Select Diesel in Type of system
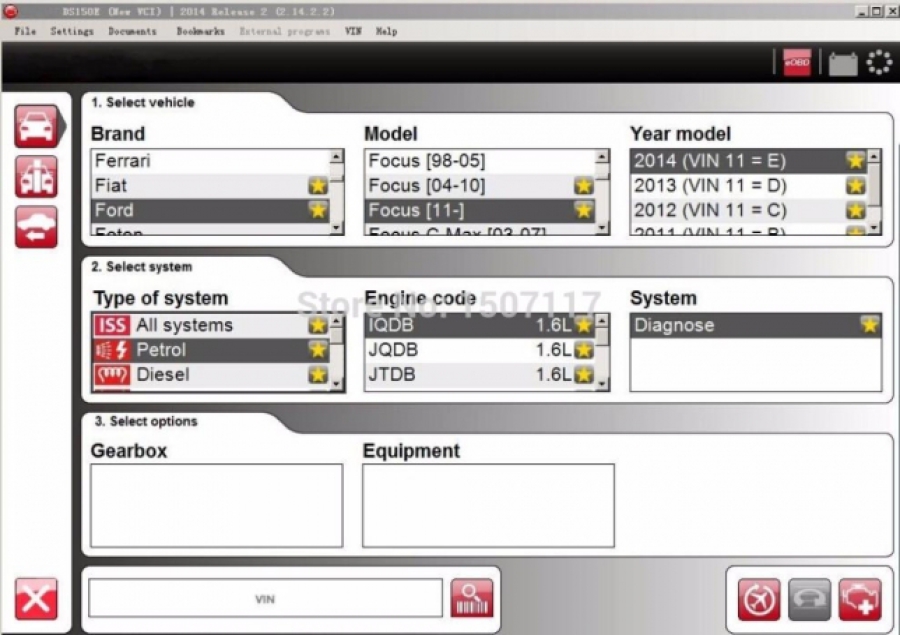The width and height of the screenshot is (900, 635). point(162,375)
